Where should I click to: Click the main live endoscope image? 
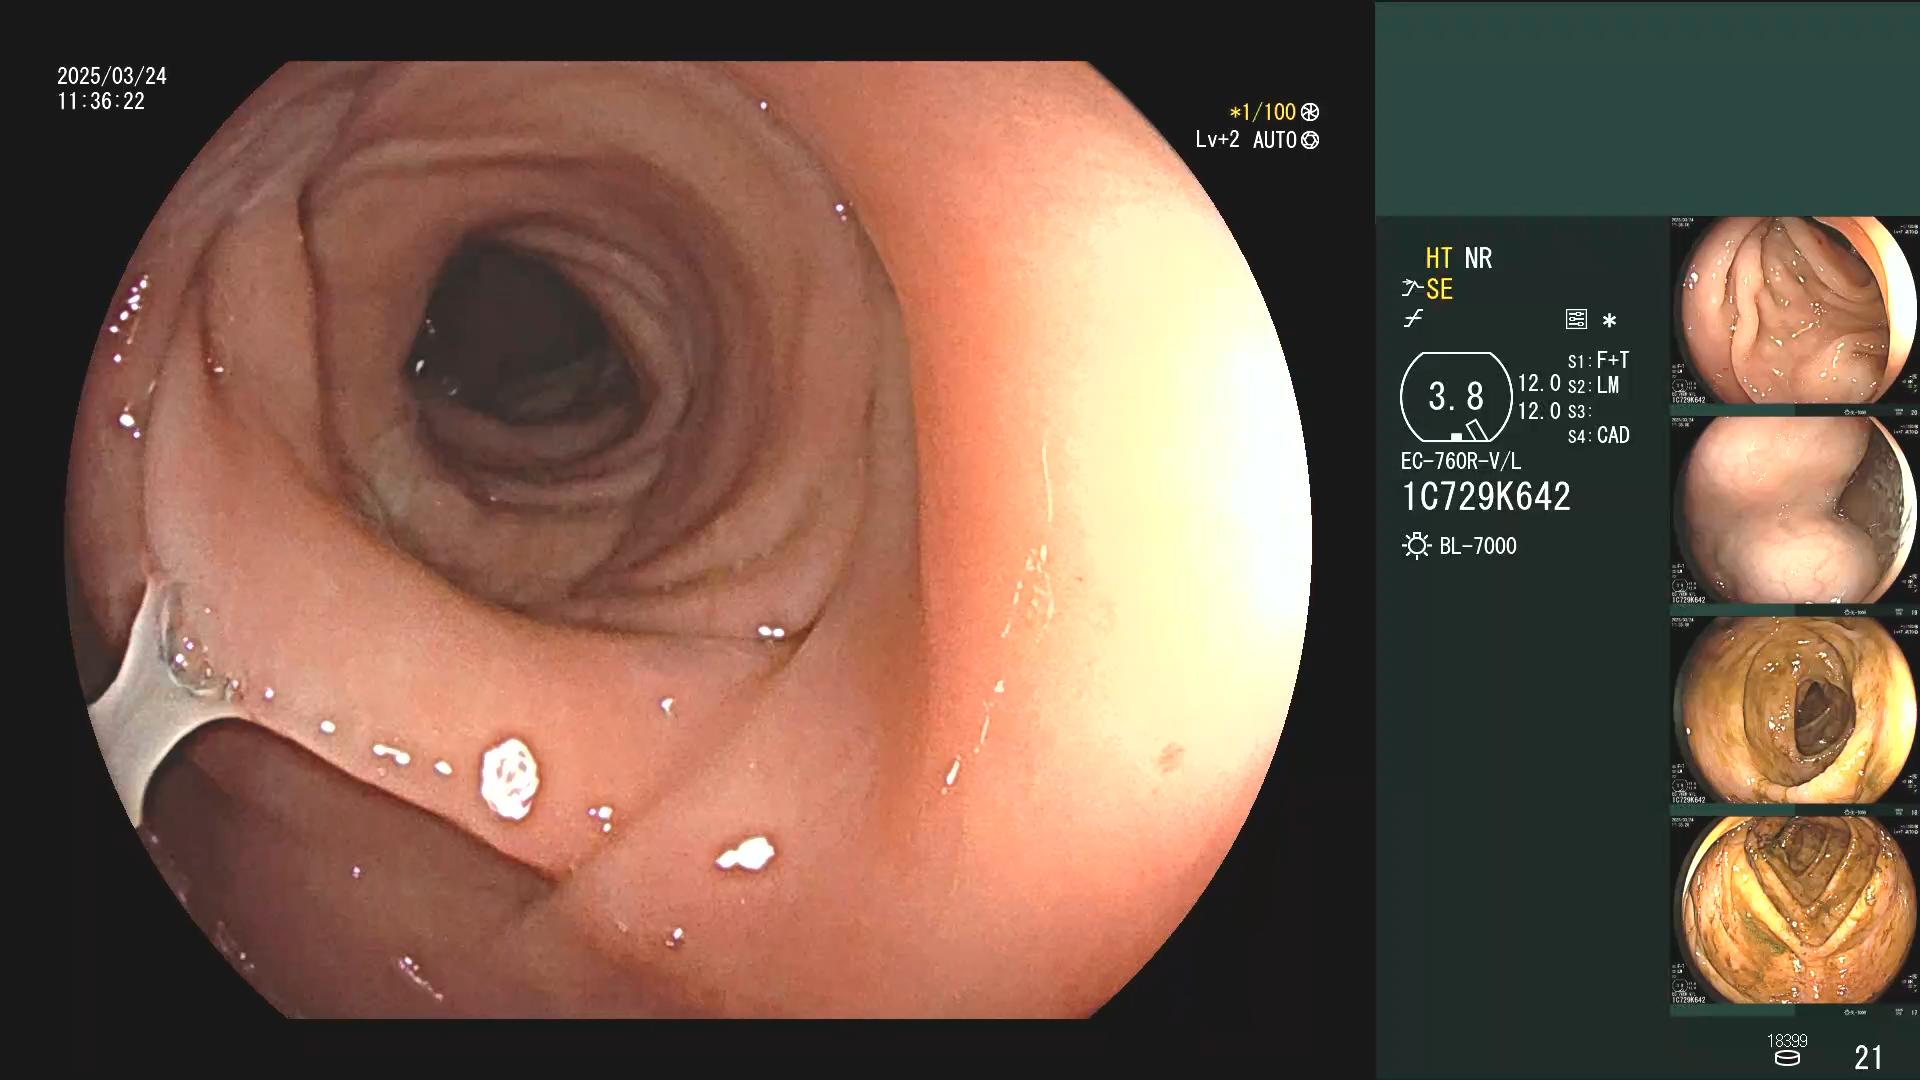click(688, 540)
